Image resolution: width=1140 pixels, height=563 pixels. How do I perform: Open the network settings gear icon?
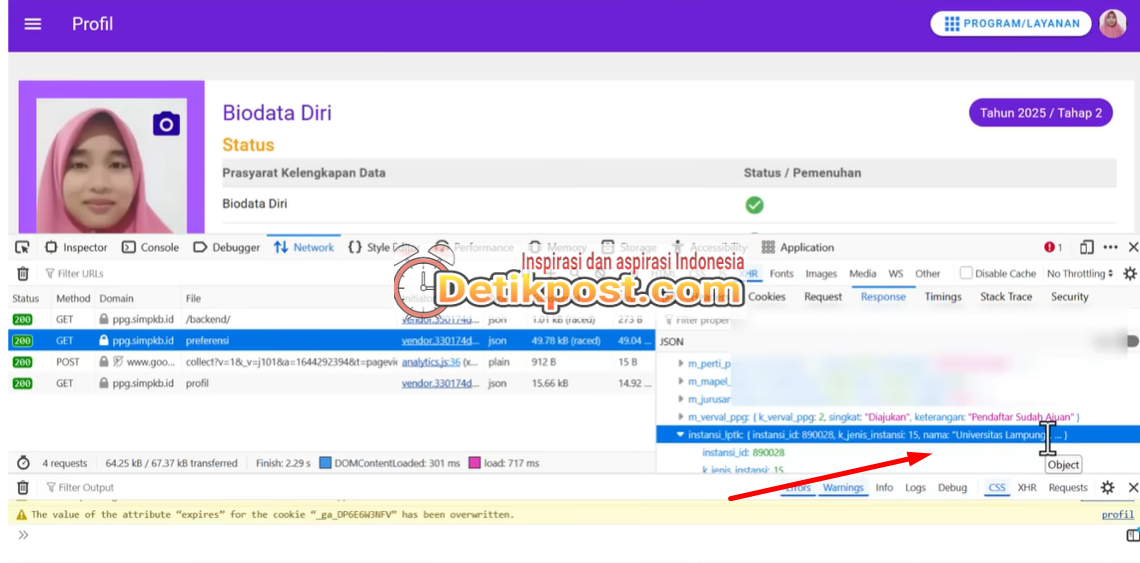[1130, 273]
